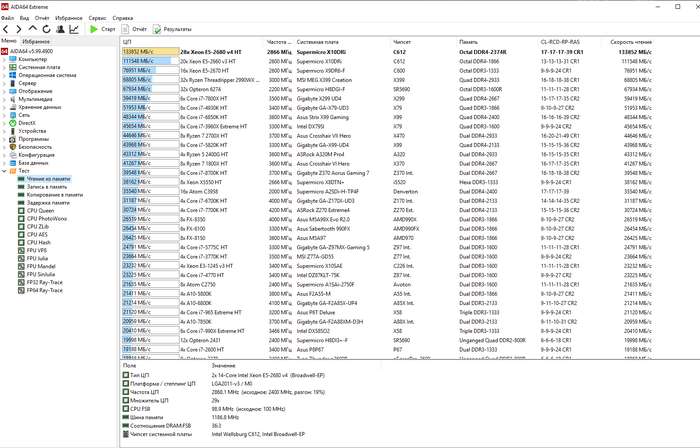Go back with the left arrow toolbar icon
Screen dimensions: 700x448
click(6, 29)
